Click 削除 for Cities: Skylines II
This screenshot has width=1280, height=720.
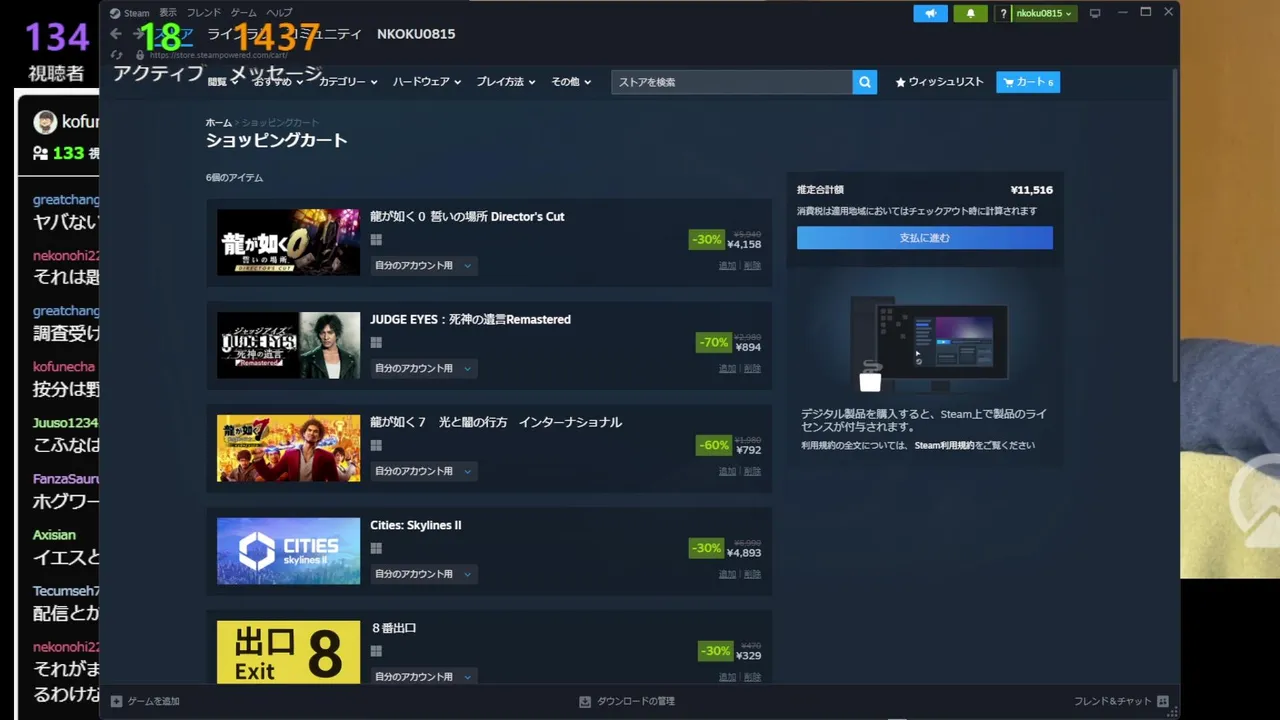753,574
